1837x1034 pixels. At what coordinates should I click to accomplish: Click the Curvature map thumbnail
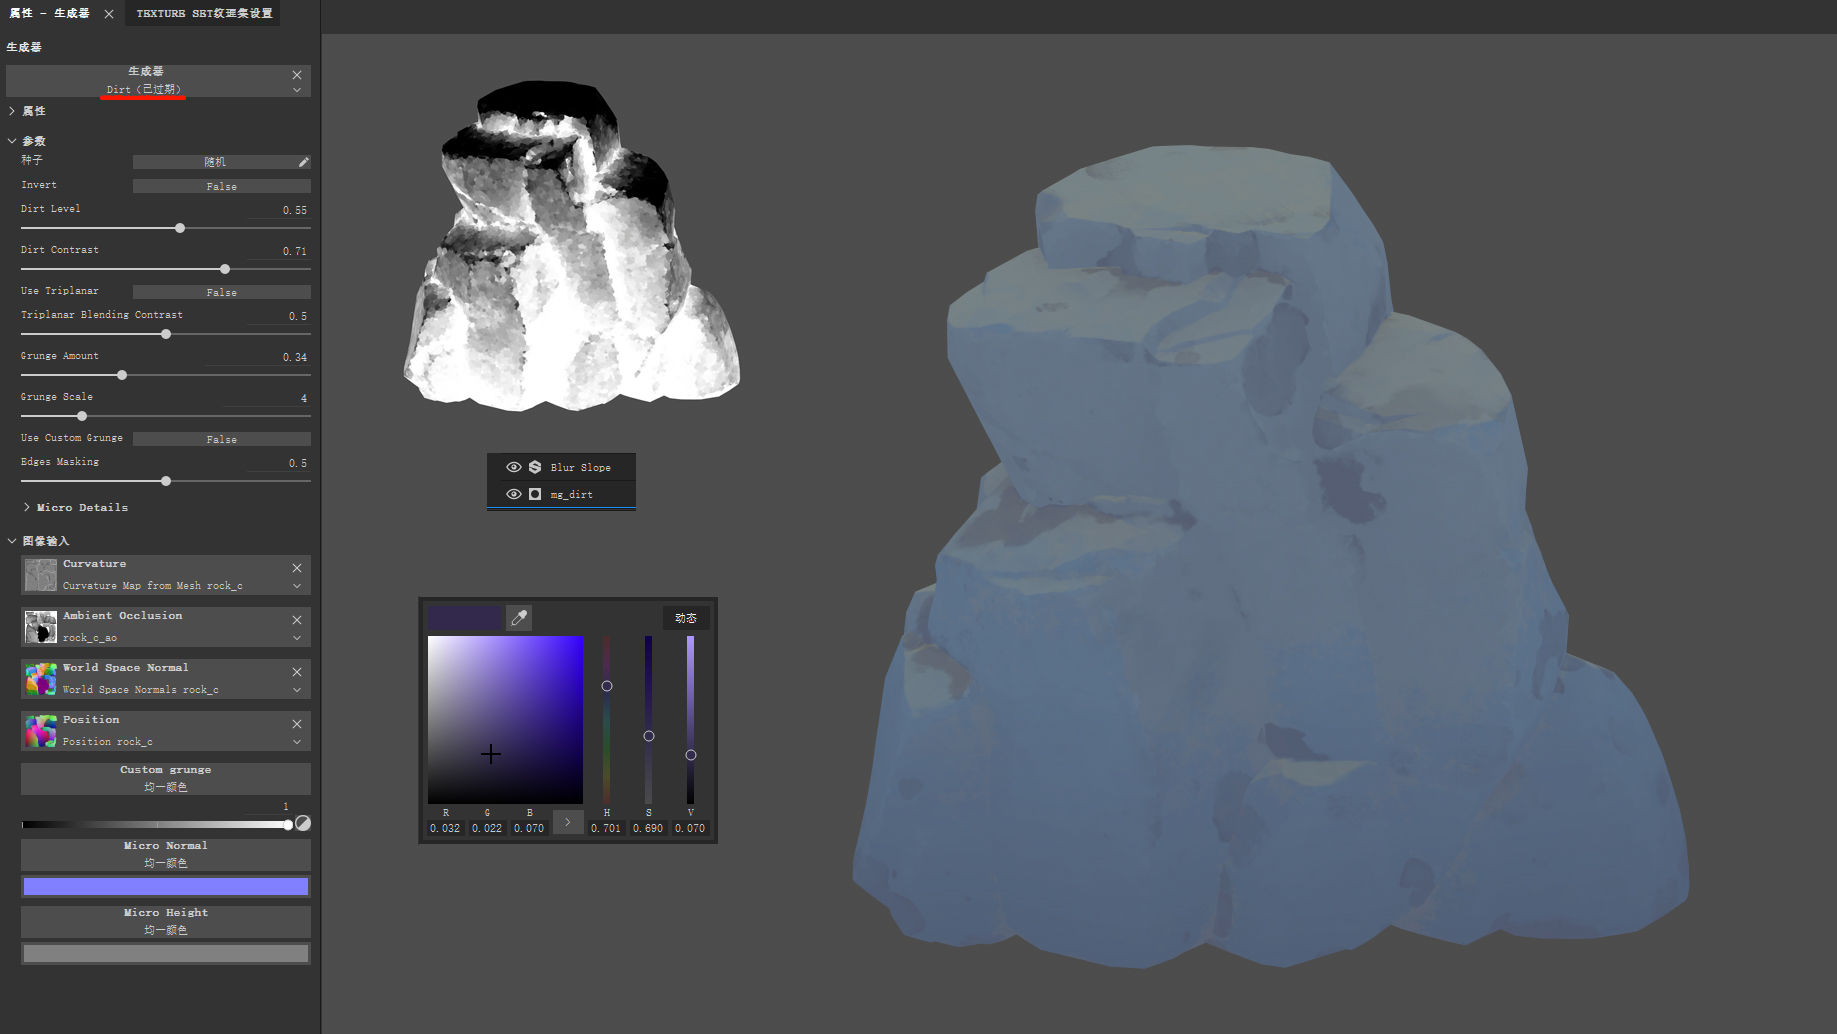click(41, 575)
